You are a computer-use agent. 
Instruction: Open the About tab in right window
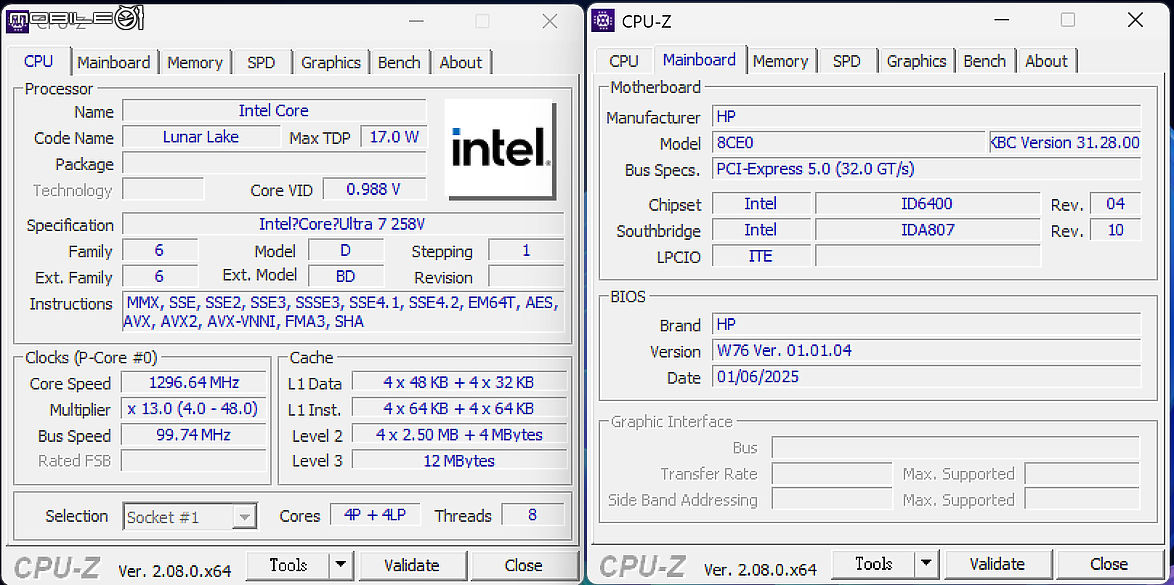[1046, 61]
